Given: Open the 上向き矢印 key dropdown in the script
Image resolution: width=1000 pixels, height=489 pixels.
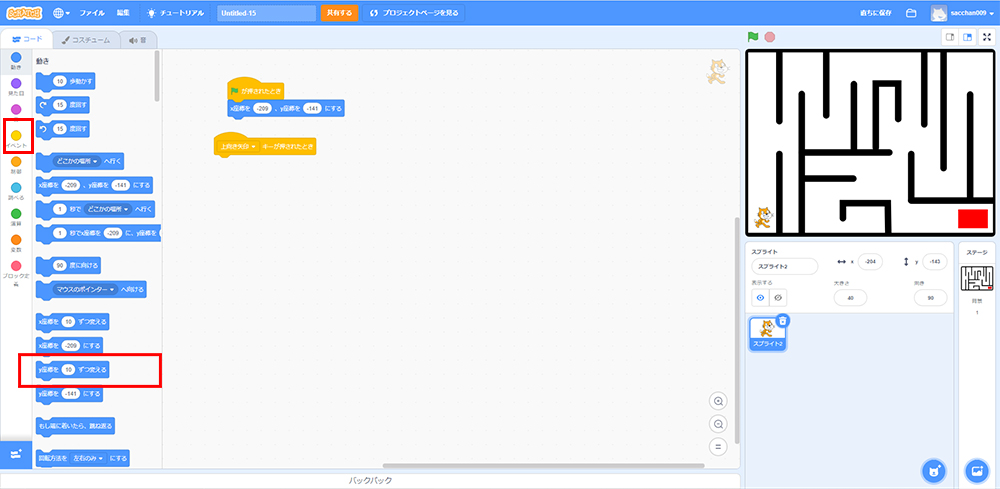Looking at the screenshot, I should tap(254, 147).
